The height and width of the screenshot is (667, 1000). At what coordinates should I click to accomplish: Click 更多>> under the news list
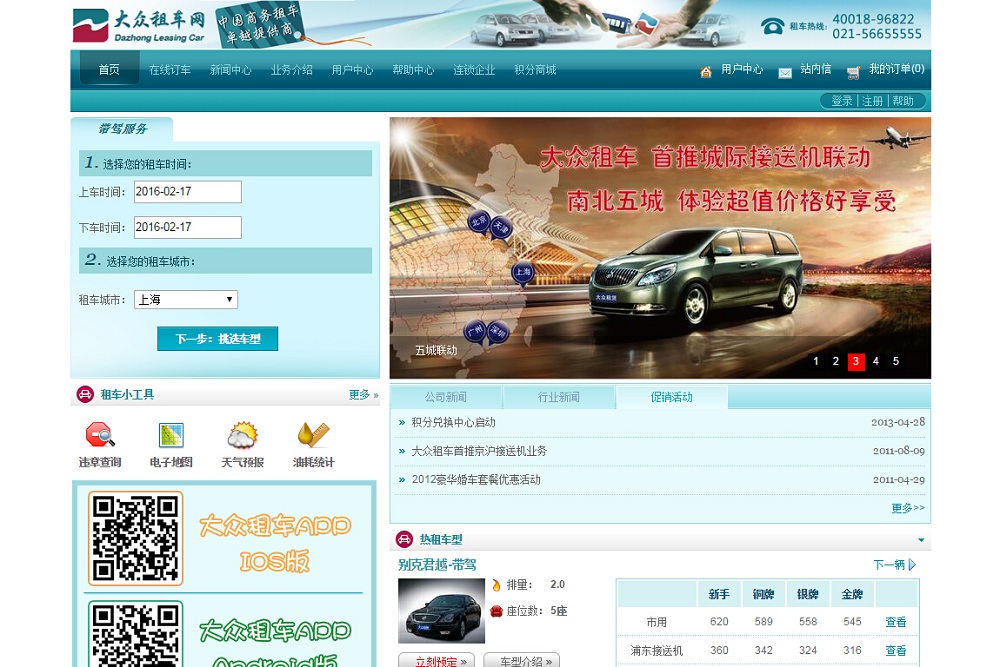pos(908,508)
